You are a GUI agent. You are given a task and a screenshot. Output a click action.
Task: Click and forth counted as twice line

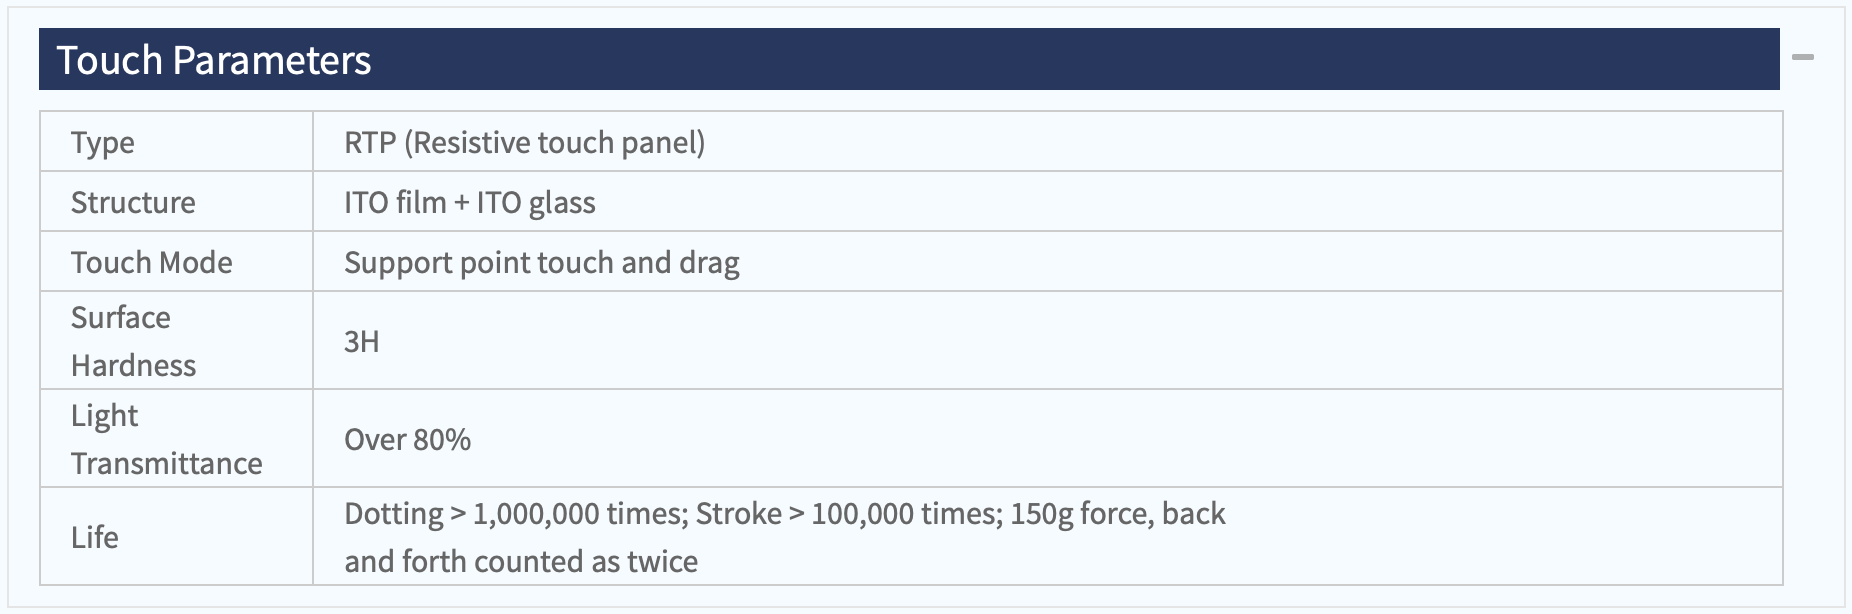[521, 561]
